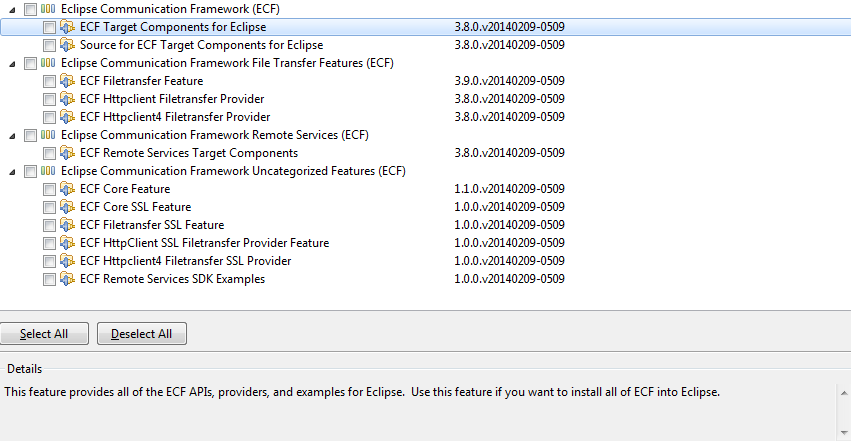Select ECF Remote Services SDK Examples label

[172, 278]
